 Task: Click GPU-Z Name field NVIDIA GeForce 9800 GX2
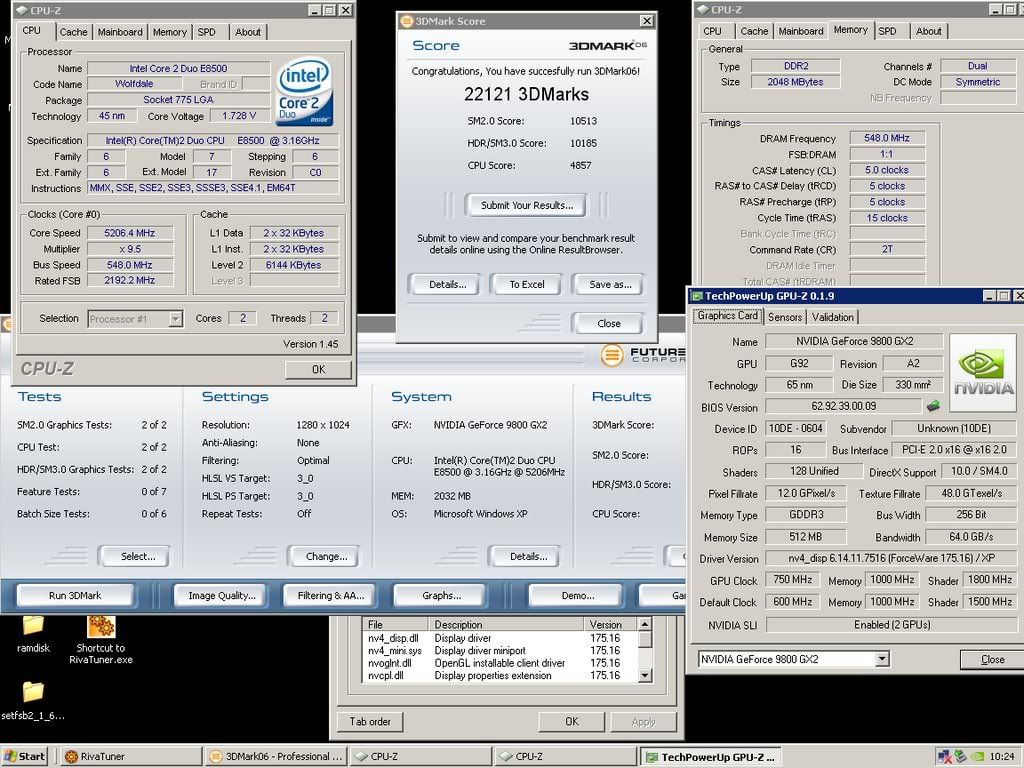(x=854, y=341)
